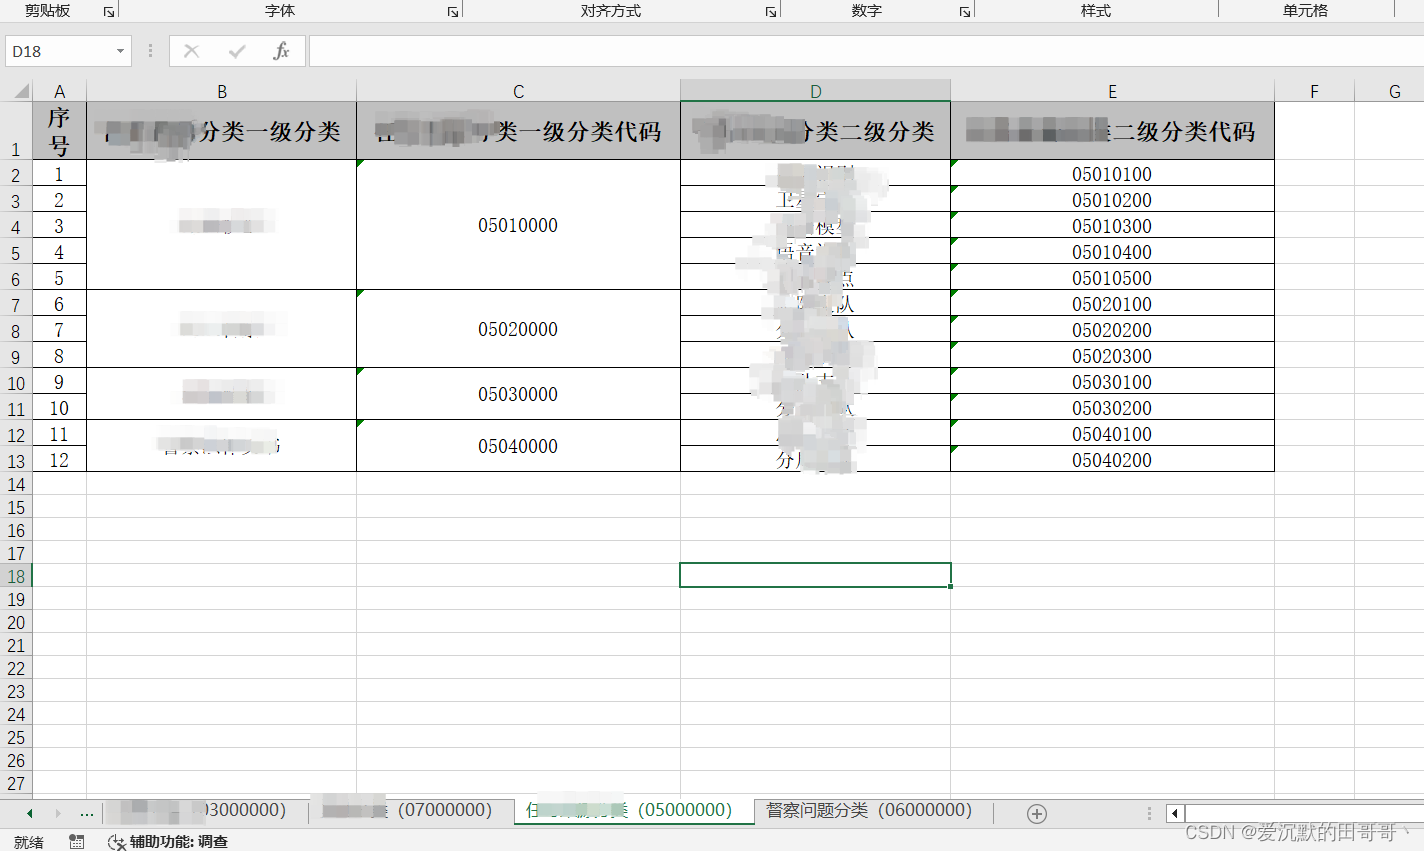
Task: Open the Clipboard (剪贴板) group dialog launcher
Action: click(x=108, y=10)
